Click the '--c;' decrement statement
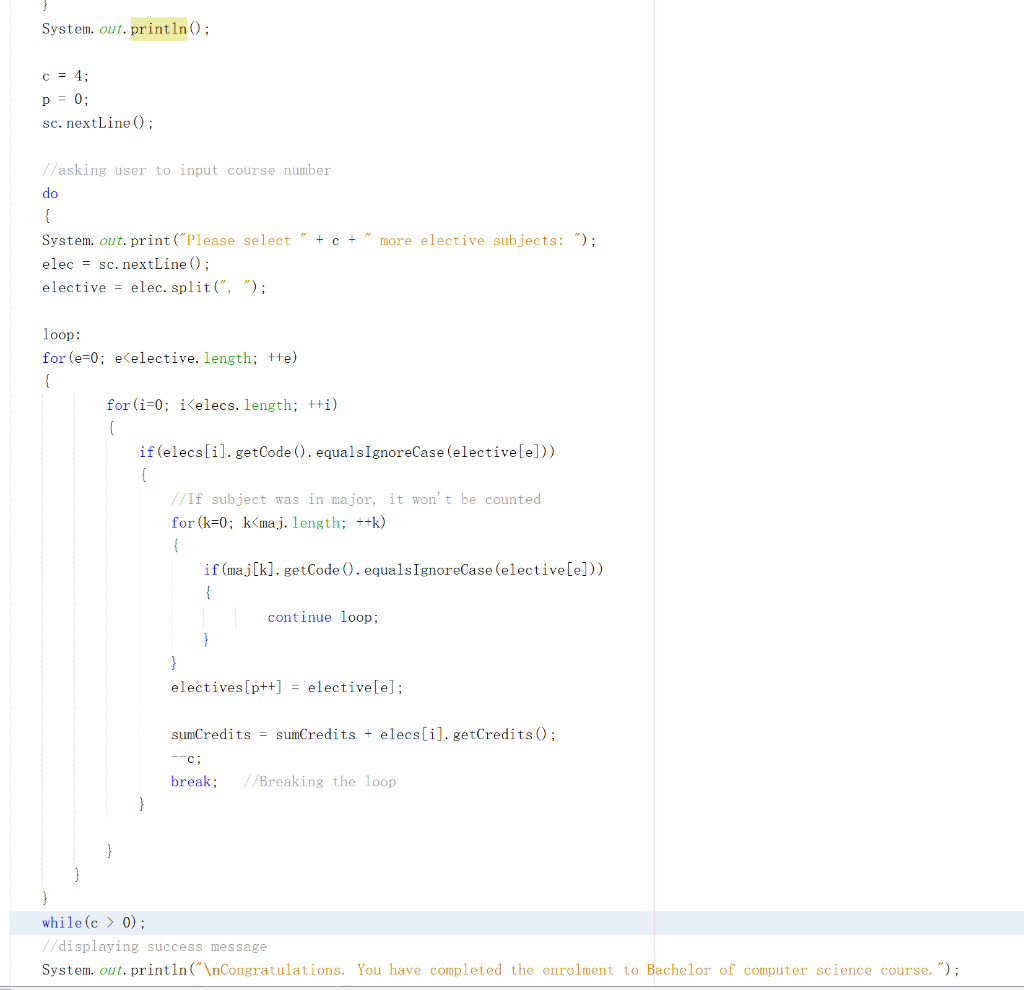Screen dimensions: 1024x990 click(x=186, y=758)
